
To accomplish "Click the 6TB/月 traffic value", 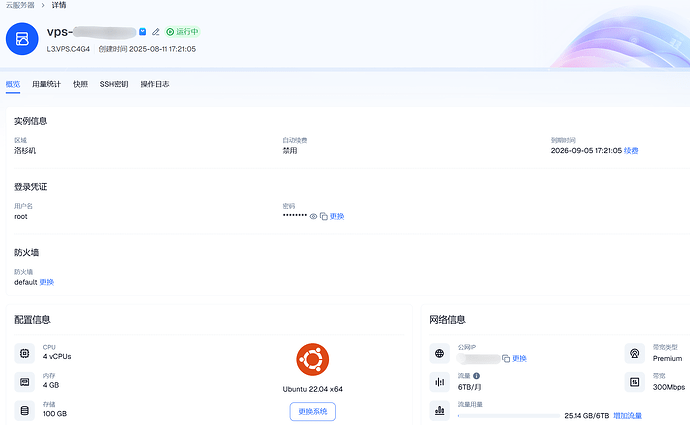I will [469, 387].
